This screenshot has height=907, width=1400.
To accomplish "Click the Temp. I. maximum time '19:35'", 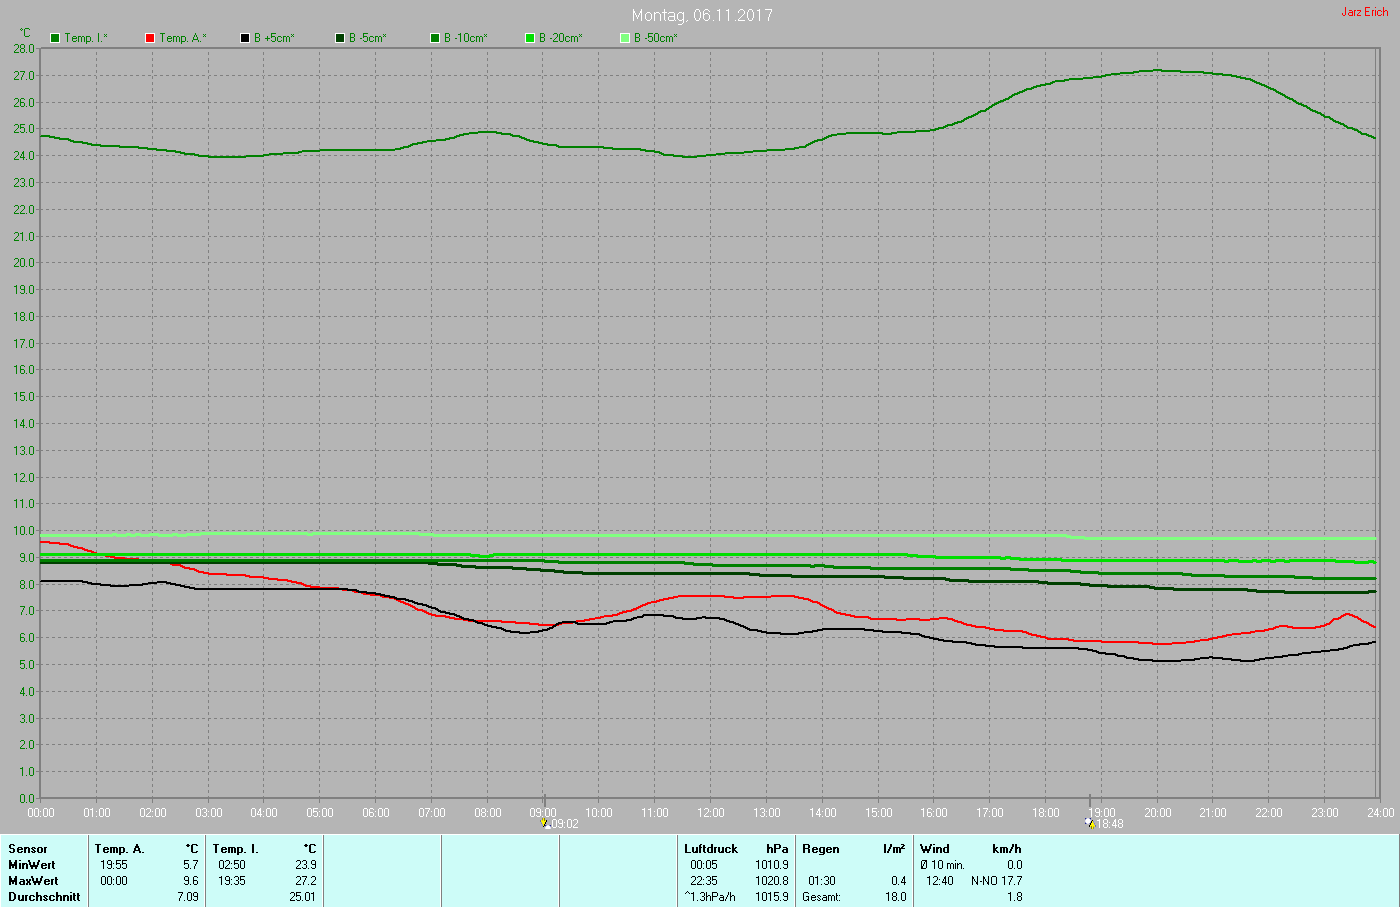I will [232, 881].
